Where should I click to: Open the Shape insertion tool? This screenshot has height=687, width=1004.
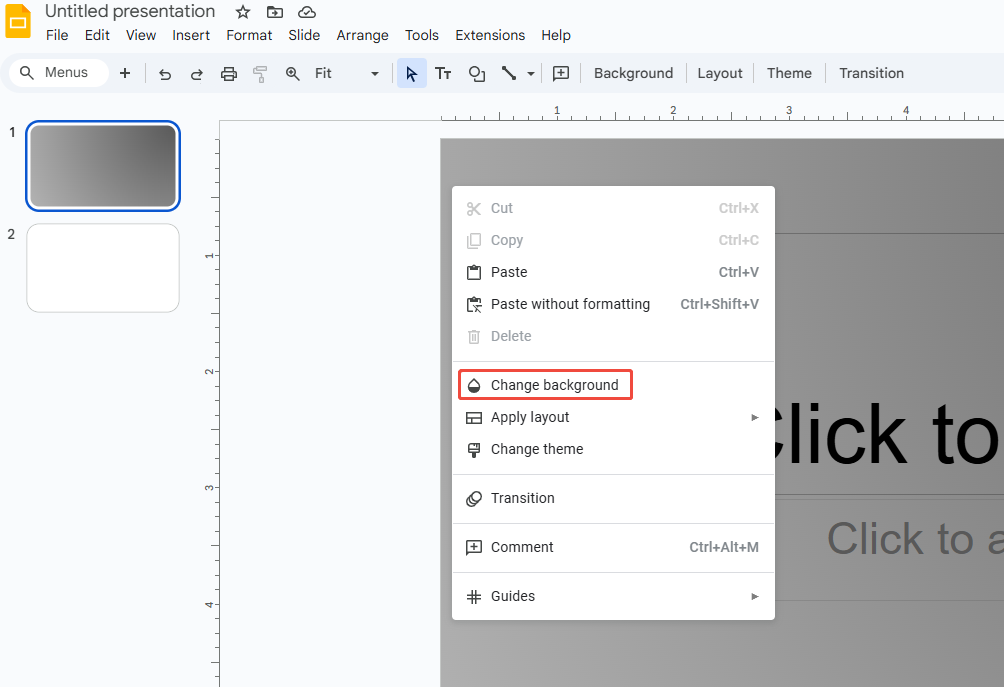pos(476,73)
